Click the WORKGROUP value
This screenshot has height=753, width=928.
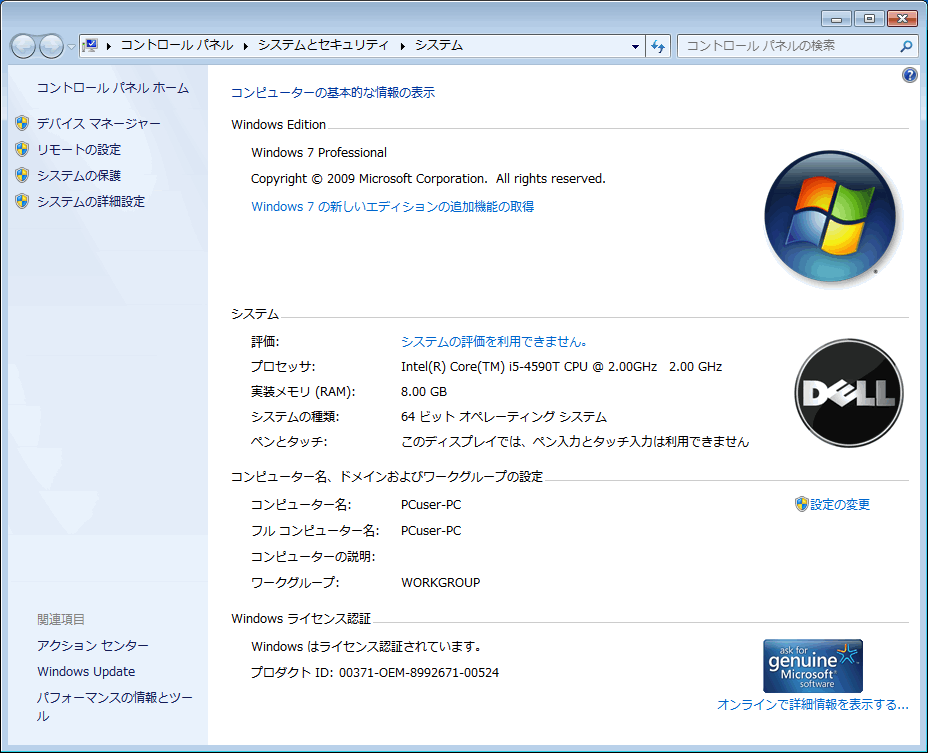click(441, 583)
